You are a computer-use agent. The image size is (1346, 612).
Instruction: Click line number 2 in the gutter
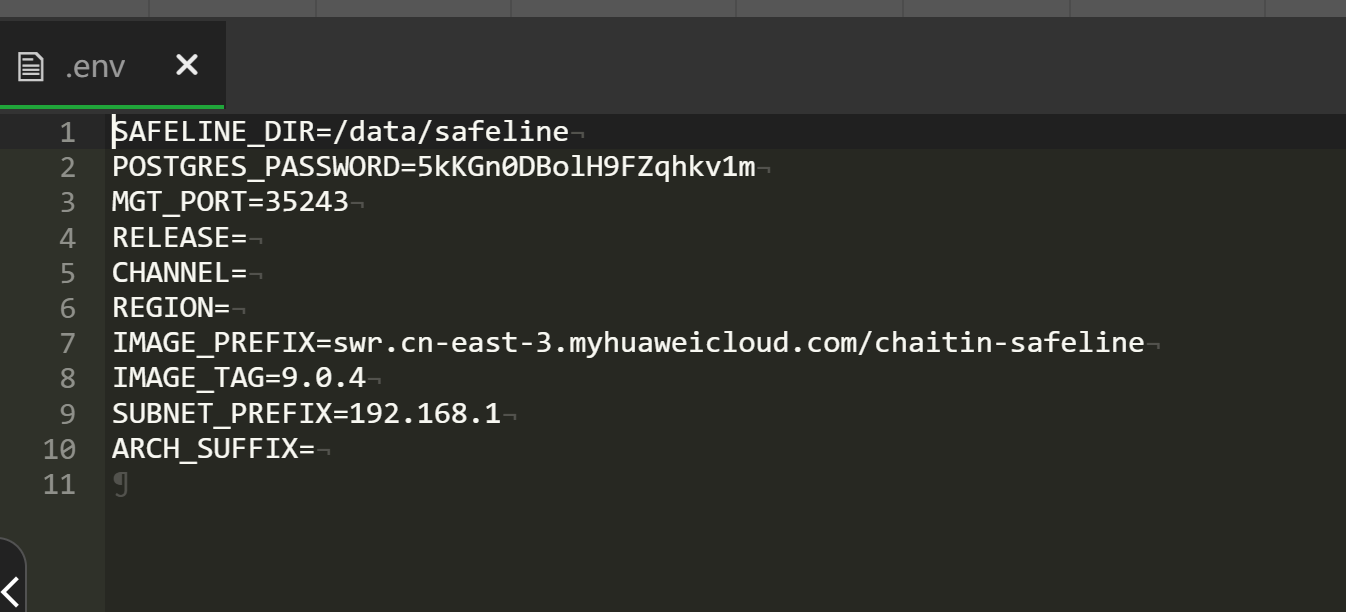click(x=67, y=167)
